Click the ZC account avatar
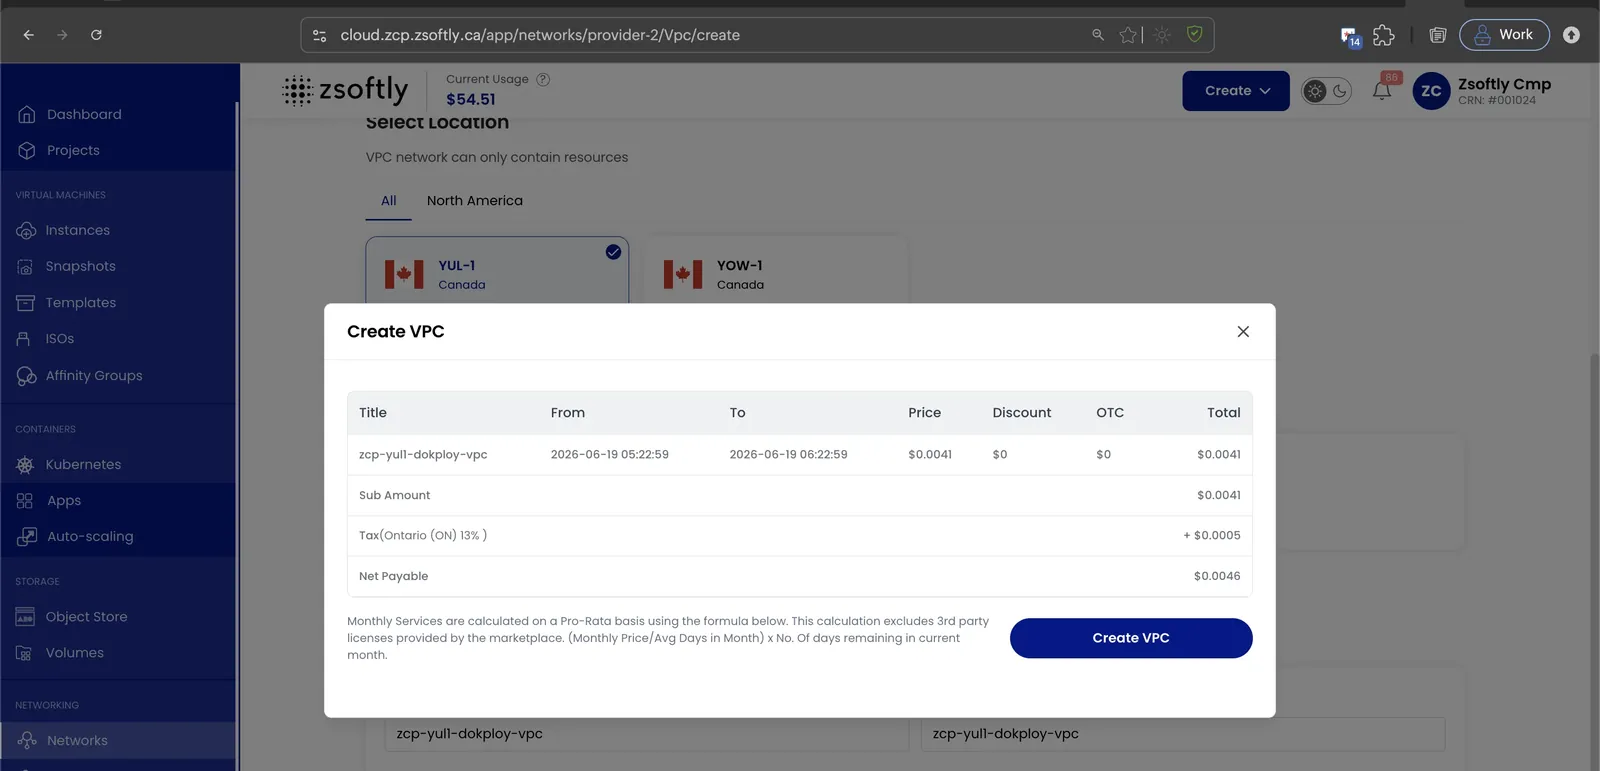Screen dimensions: 1600x771 point(1431,91)
